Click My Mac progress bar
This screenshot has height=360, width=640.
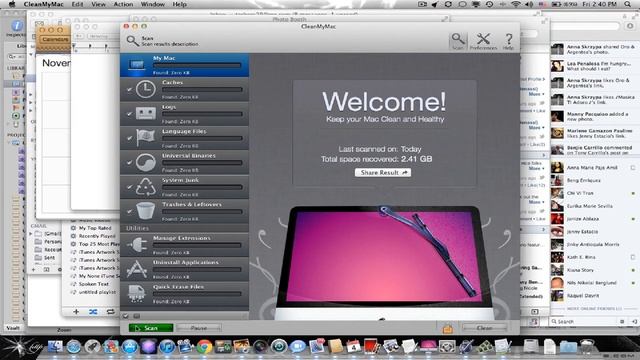(x=197, y=65)
